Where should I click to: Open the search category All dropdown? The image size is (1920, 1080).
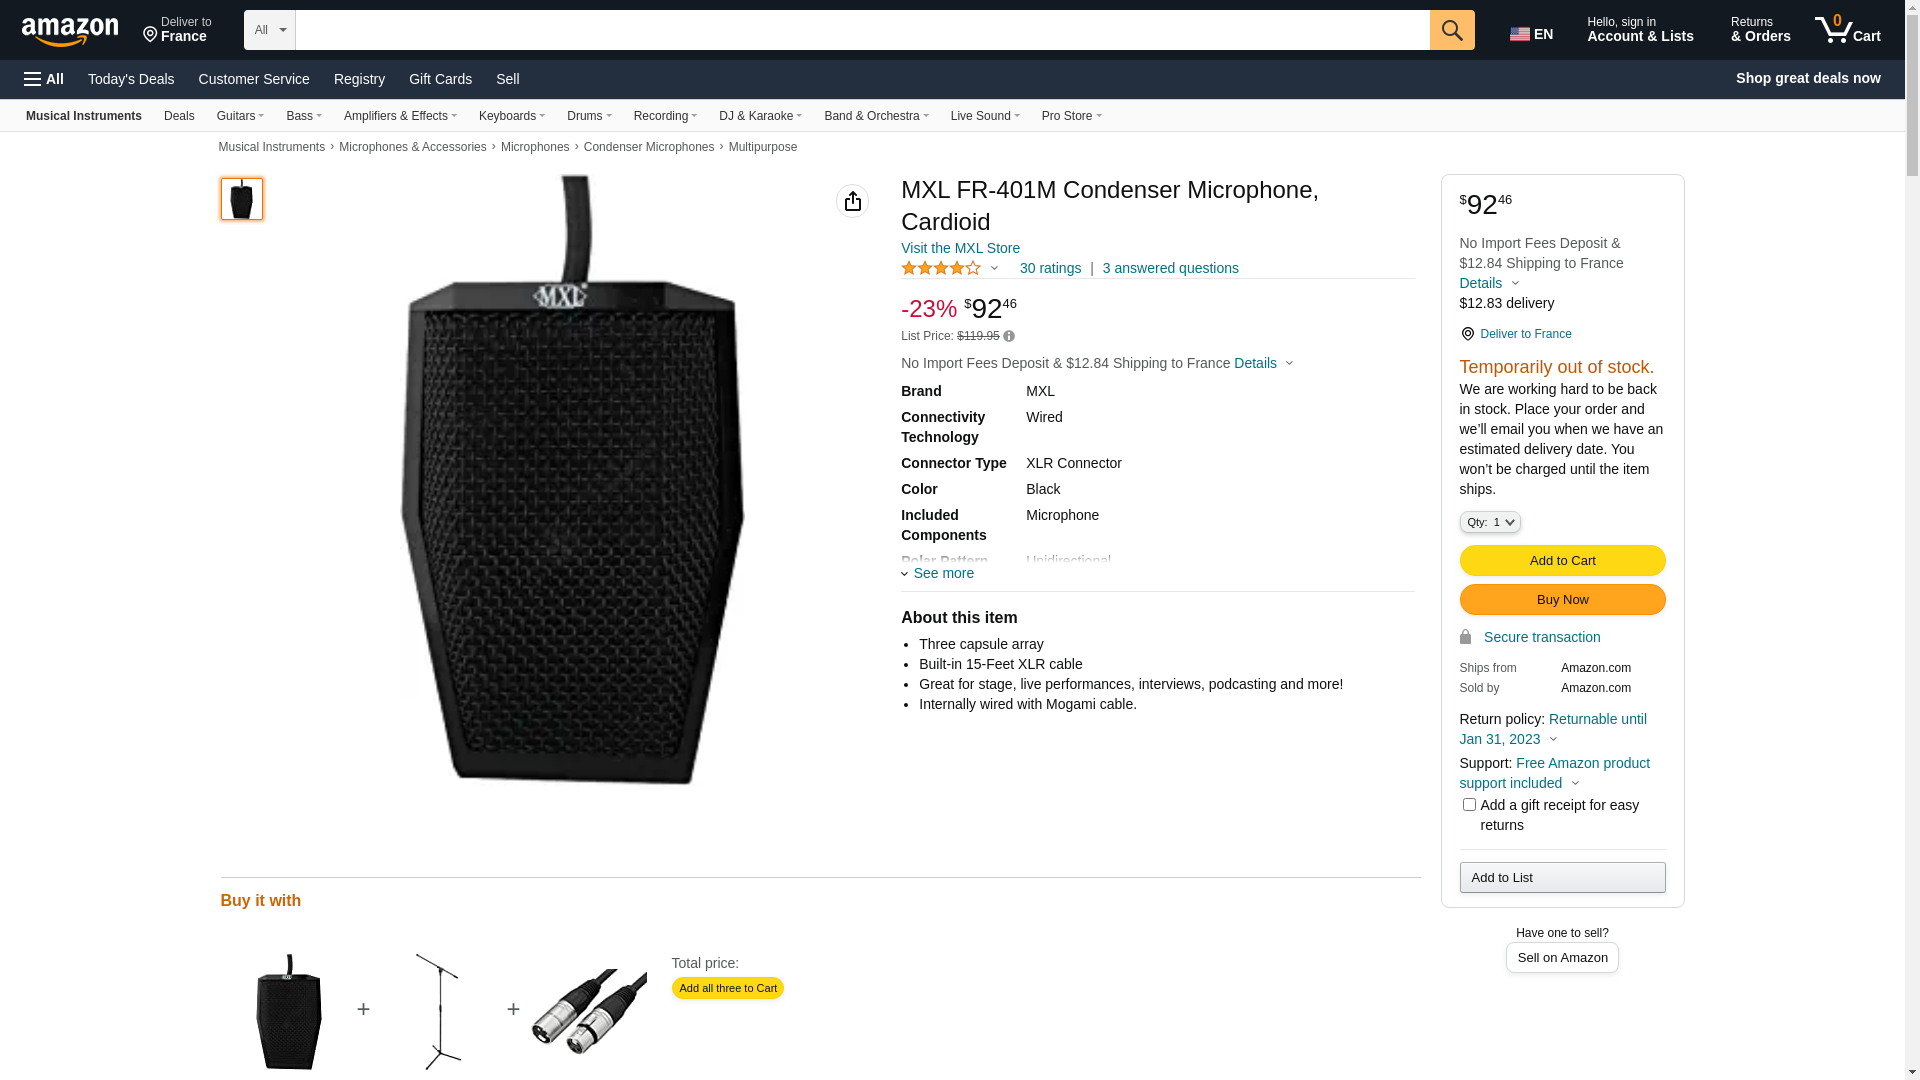pos(269,30)
